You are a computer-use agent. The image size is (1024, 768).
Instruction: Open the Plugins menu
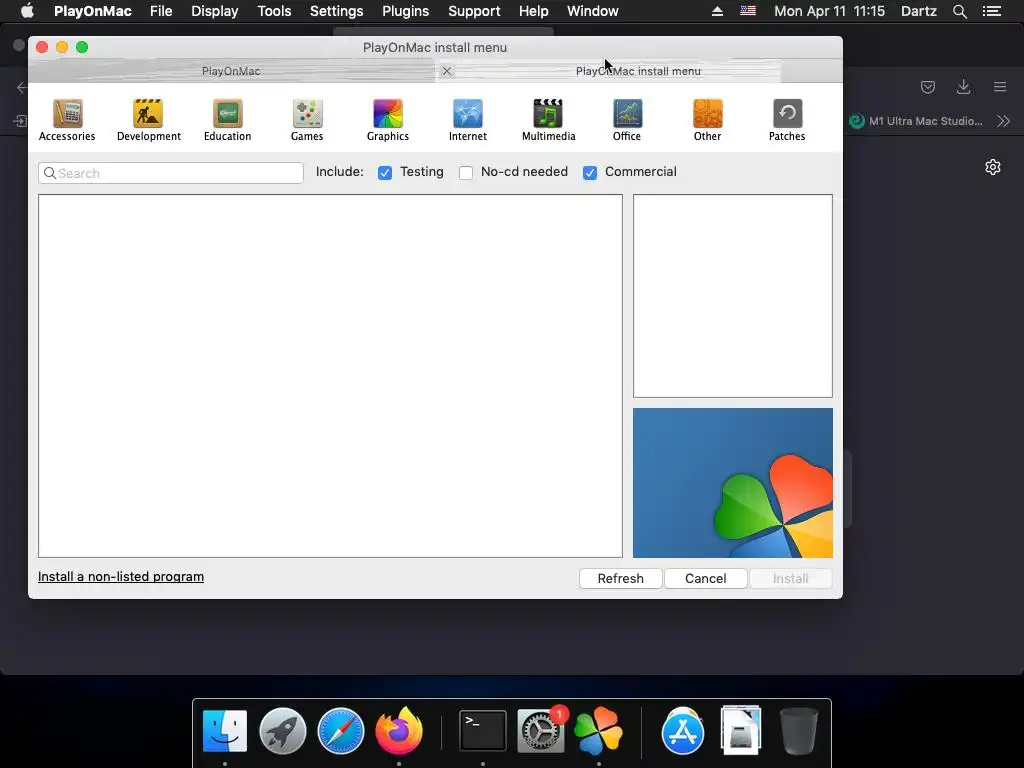tap(406, 11)
